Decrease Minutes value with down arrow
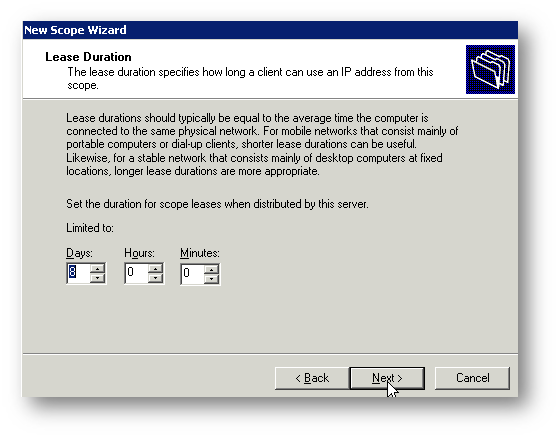The width and height of the screenshot is (560, 439). 211,279
